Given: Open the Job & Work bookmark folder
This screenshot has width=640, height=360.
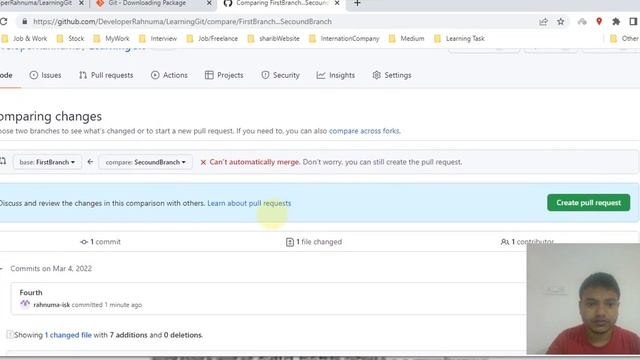Looking at the screenshot, I should pos(24,39).
